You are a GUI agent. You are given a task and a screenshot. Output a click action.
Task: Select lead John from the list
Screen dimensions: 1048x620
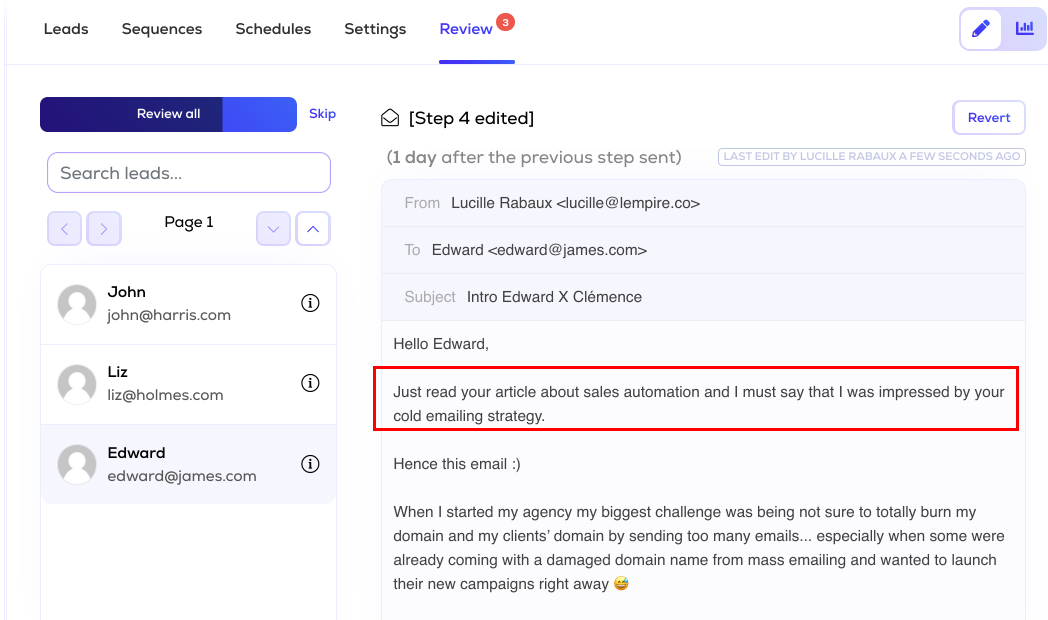(x=170, y=303)
